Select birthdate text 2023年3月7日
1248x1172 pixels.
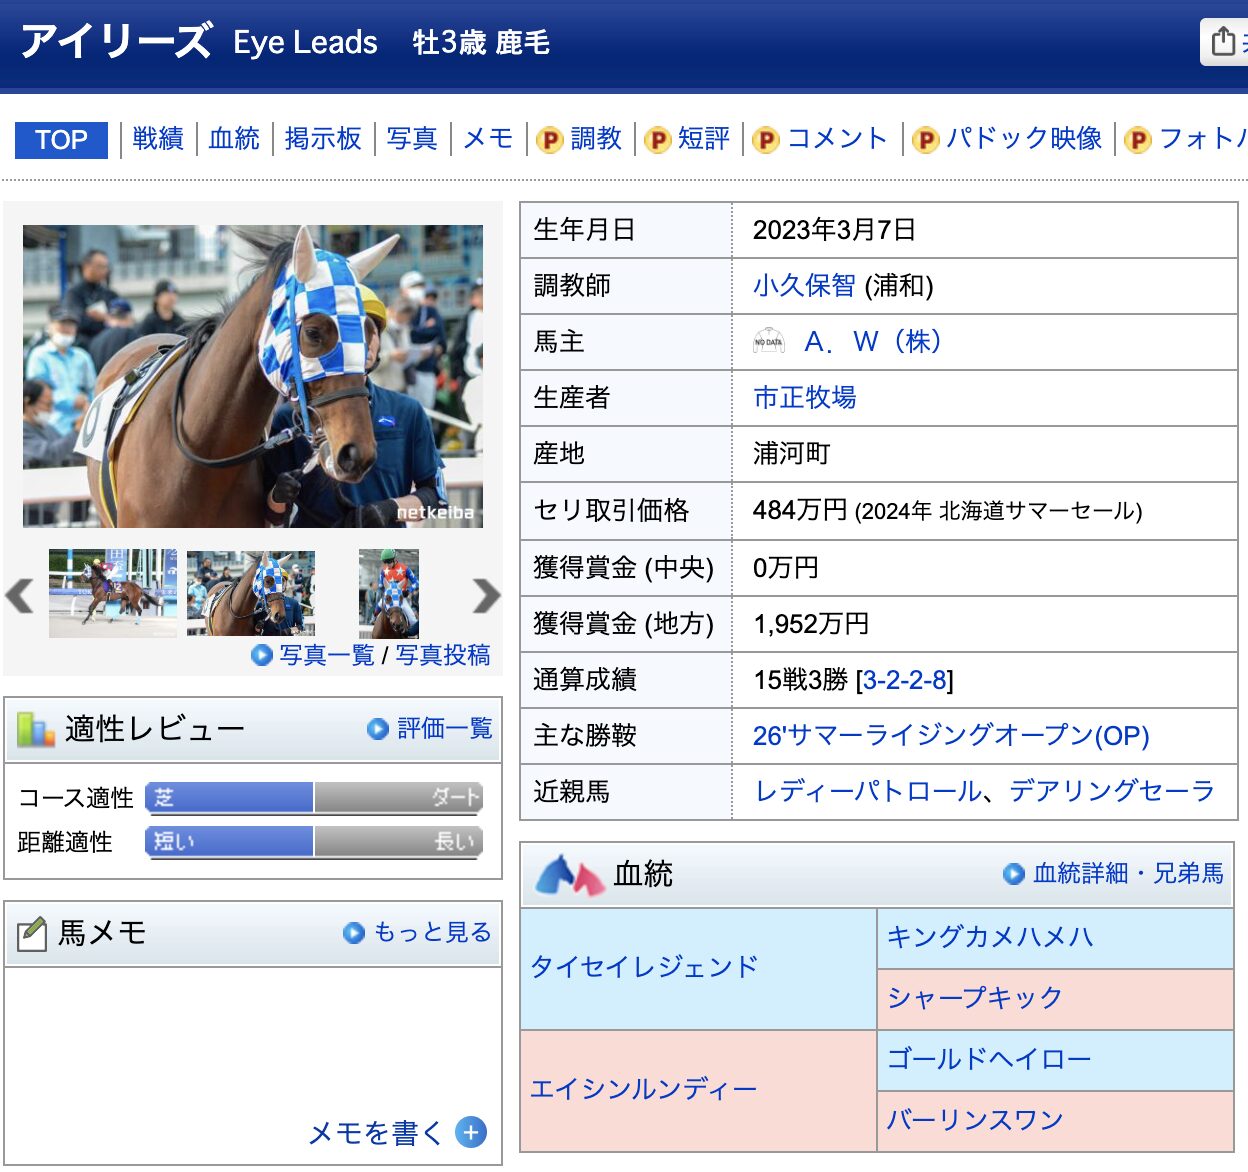(x=834, y=230)
